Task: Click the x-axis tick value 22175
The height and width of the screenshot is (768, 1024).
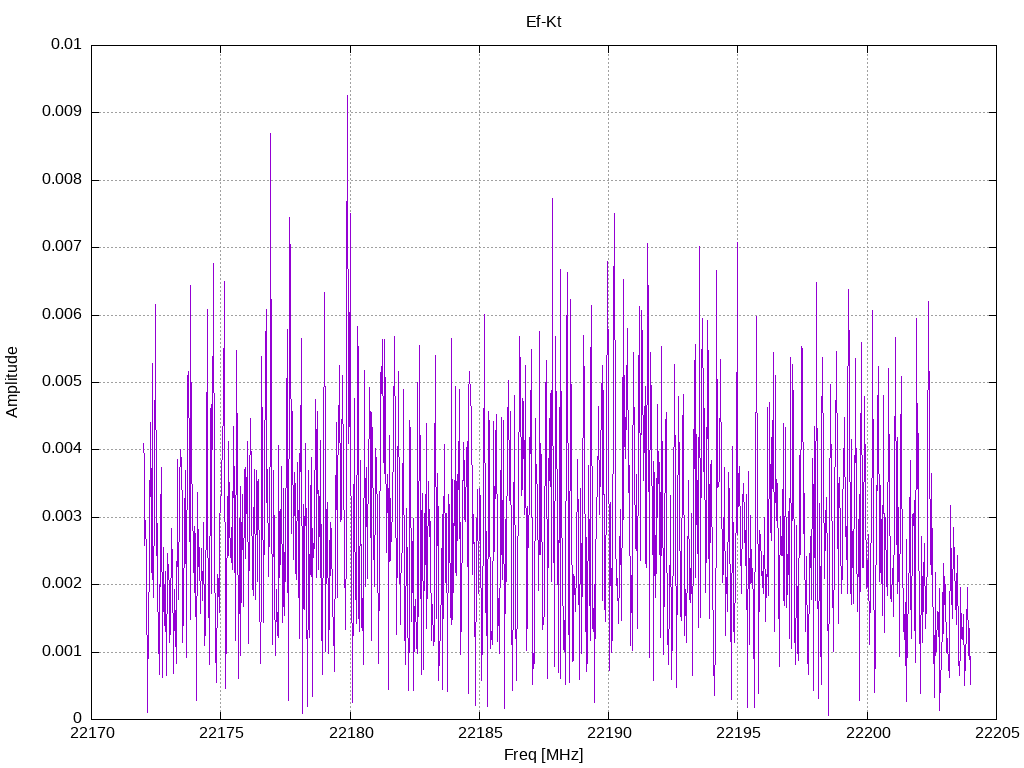Action: pos(221,733)
